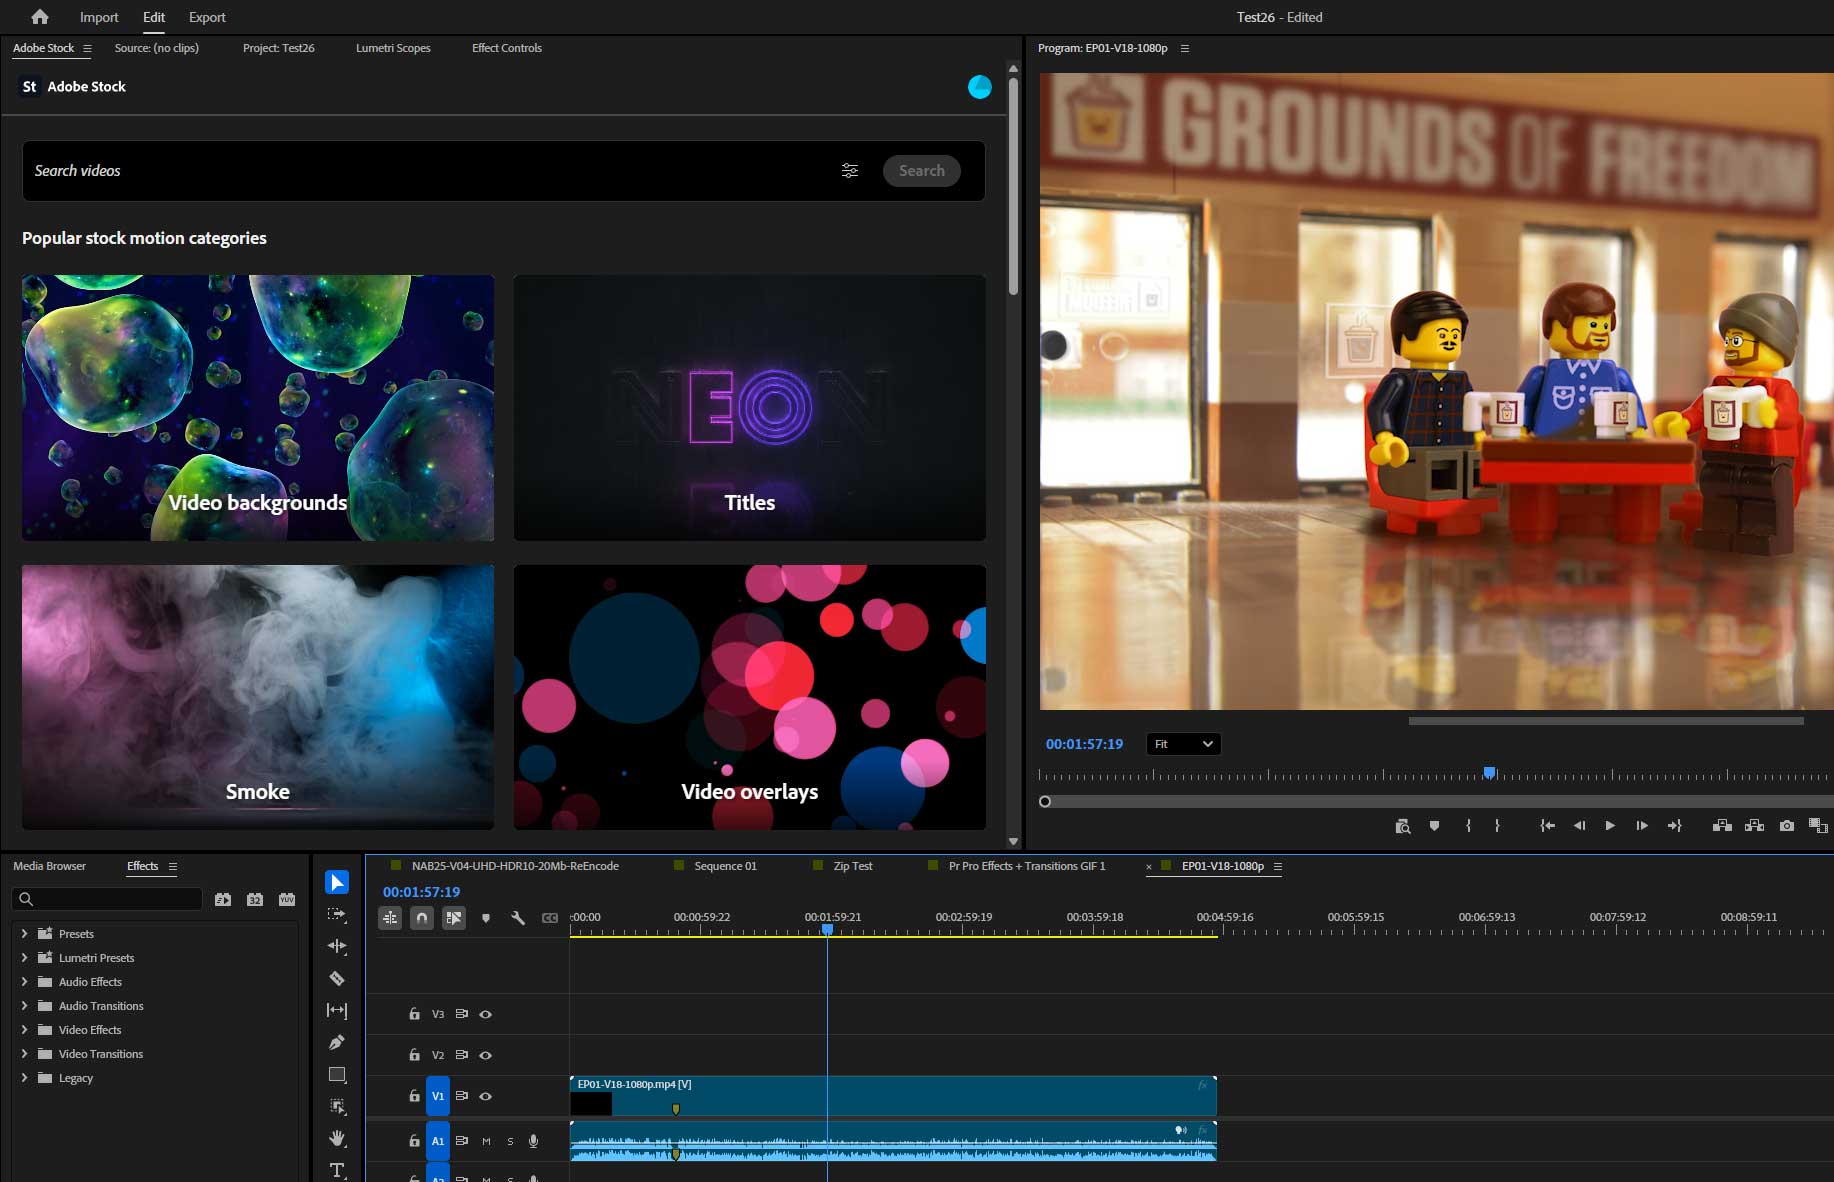This screenshot has height=1182, width=1834.
Task: Click the Export Frame camera icon
Action: point(1786,826)
